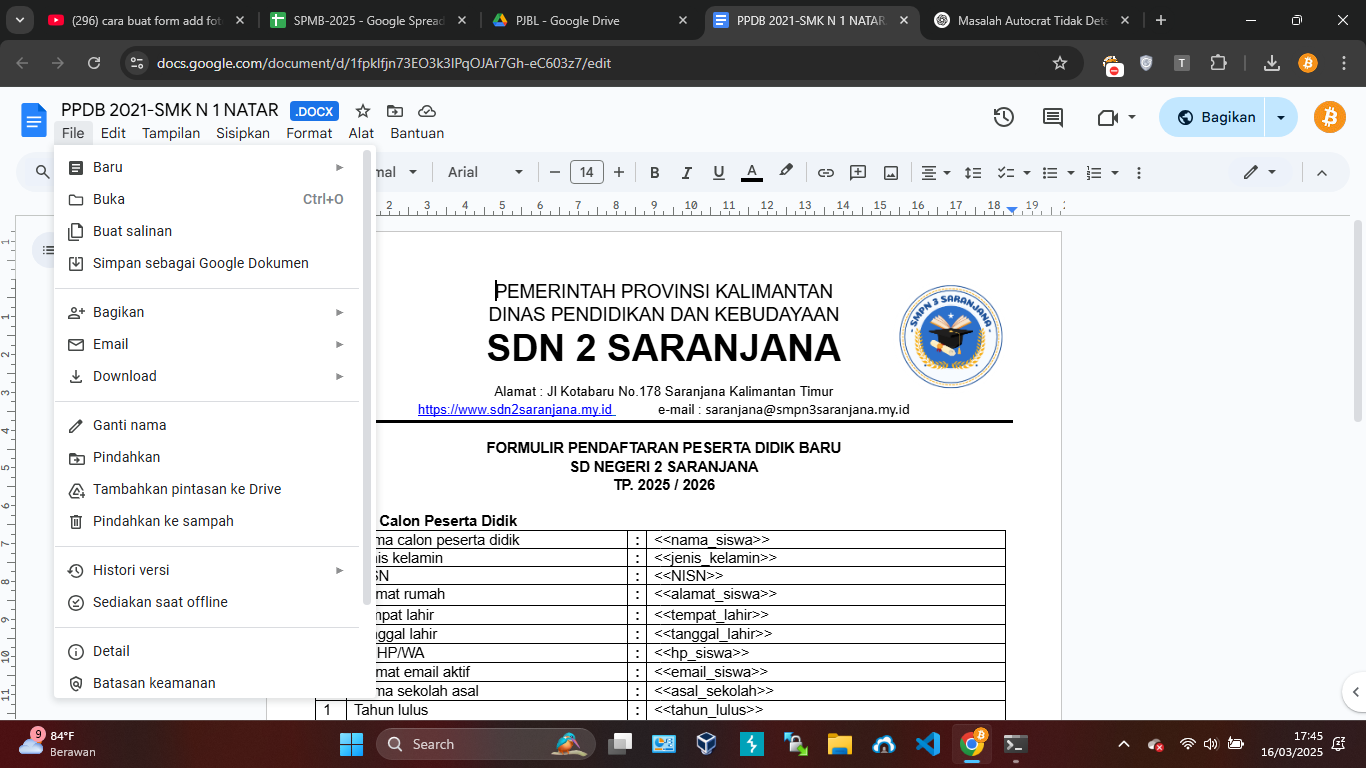Select the Pindahkan menu entry

tap(207, 457)
